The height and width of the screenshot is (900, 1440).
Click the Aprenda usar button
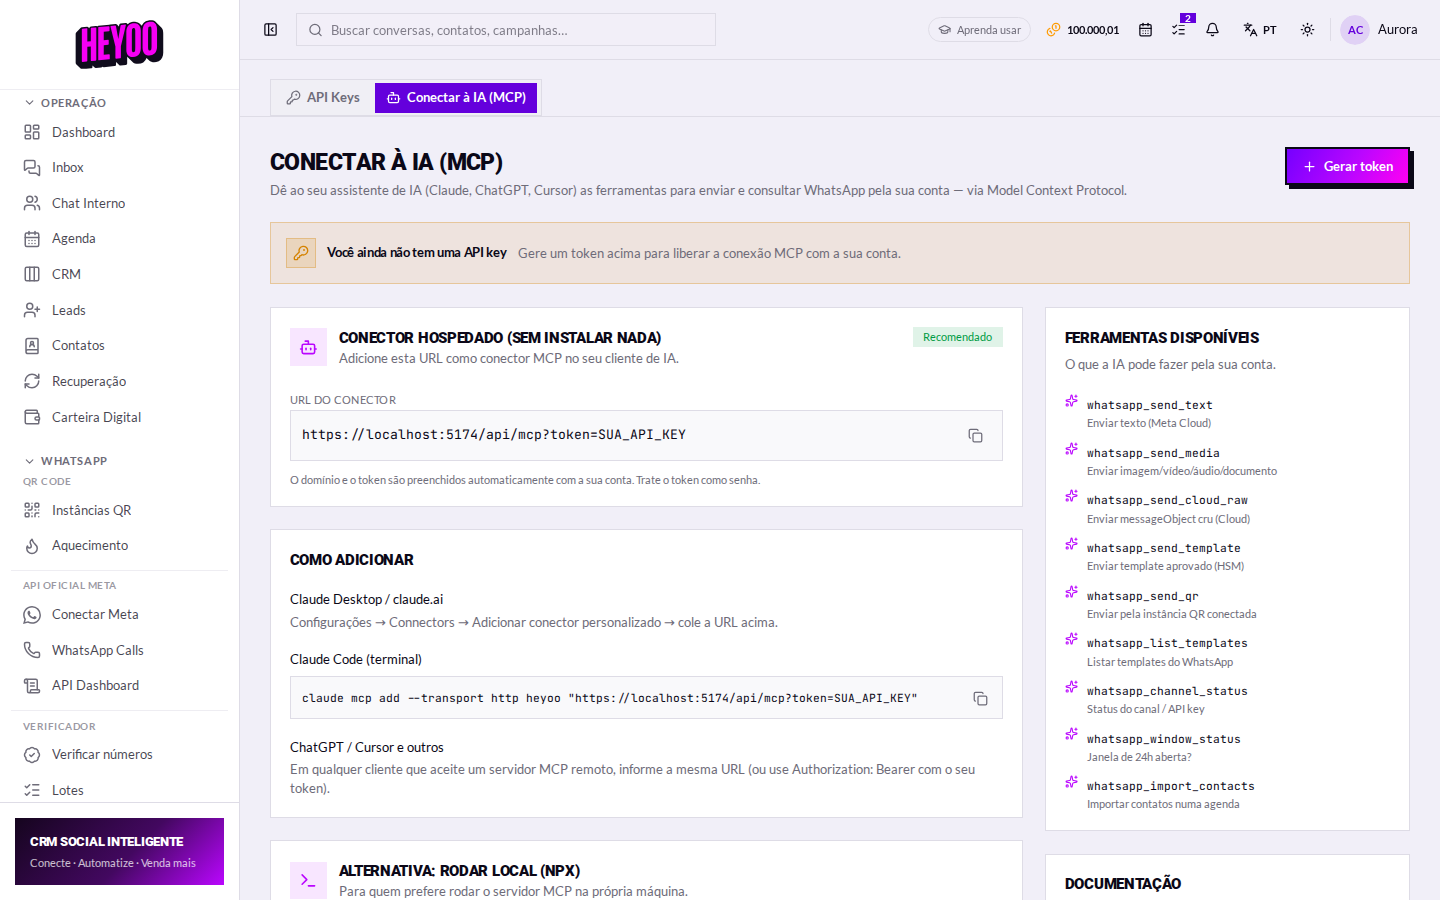(979, 30)
